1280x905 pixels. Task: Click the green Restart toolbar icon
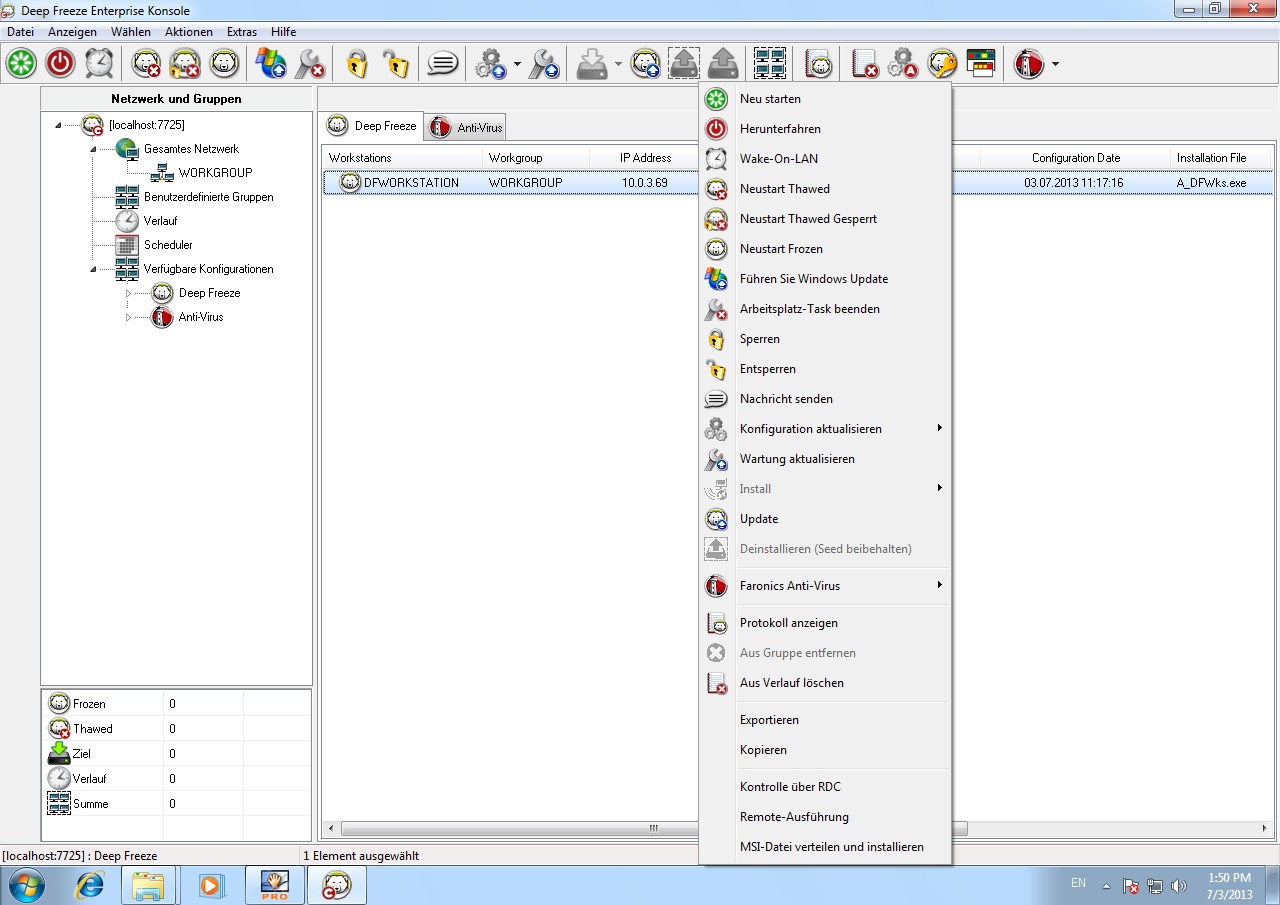tap(21, 63)
